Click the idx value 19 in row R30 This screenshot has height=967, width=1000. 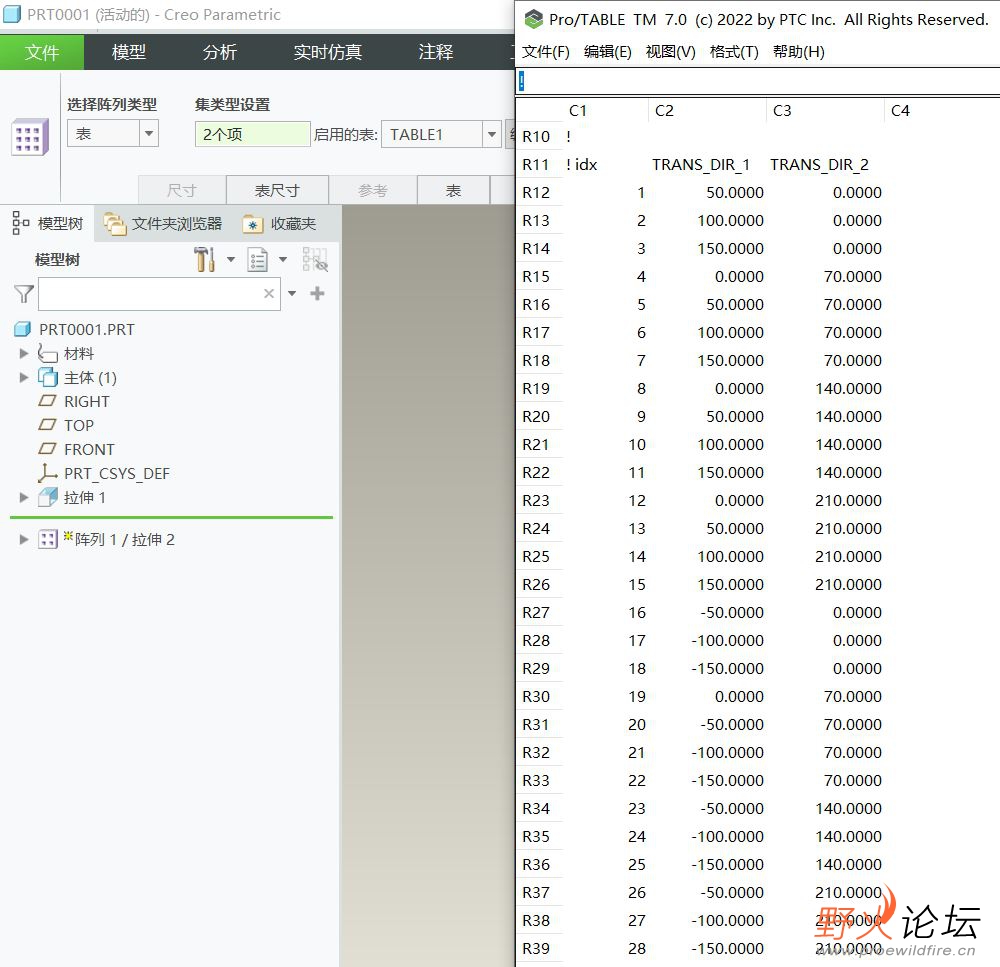pos(636,697)
